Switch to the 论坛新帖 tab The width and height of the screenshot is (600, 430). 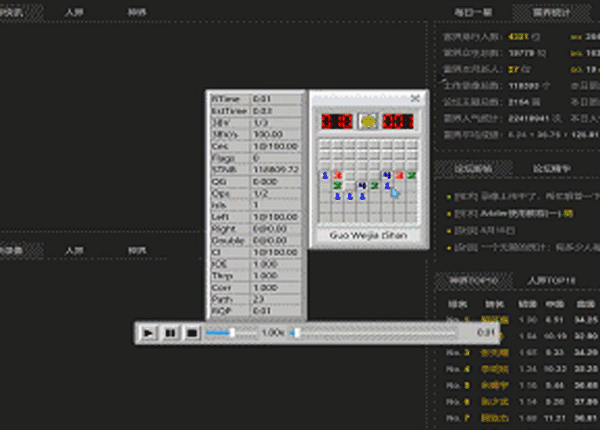[x=473, y=168]
